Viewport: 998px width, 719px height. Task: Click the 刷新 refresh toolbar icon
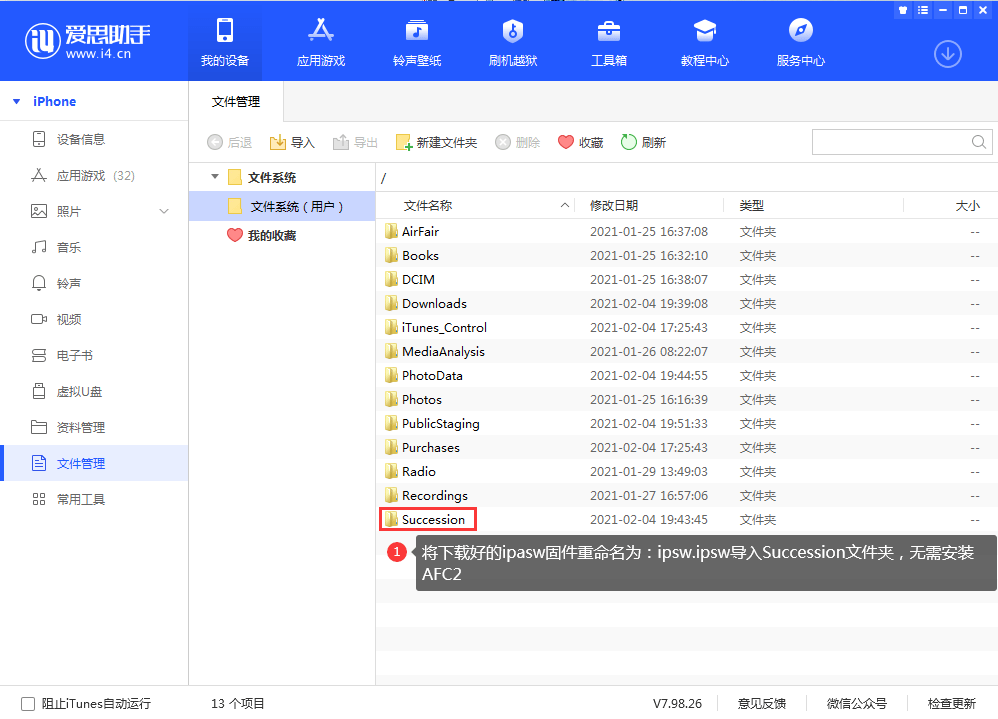tap(643, 142)
